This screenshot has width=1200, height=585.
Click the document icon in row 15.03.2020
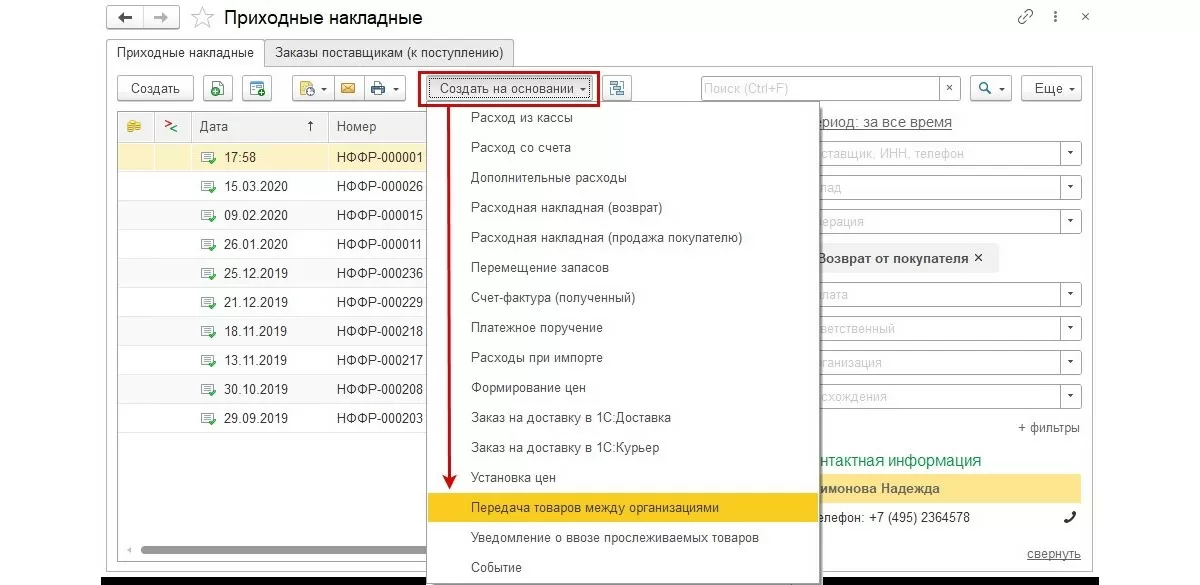tap(208, 187)
